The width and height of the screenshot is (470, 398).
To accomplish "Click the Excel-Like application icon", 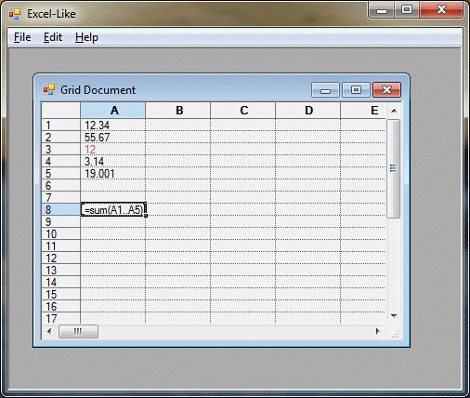I will coord(15,14).
